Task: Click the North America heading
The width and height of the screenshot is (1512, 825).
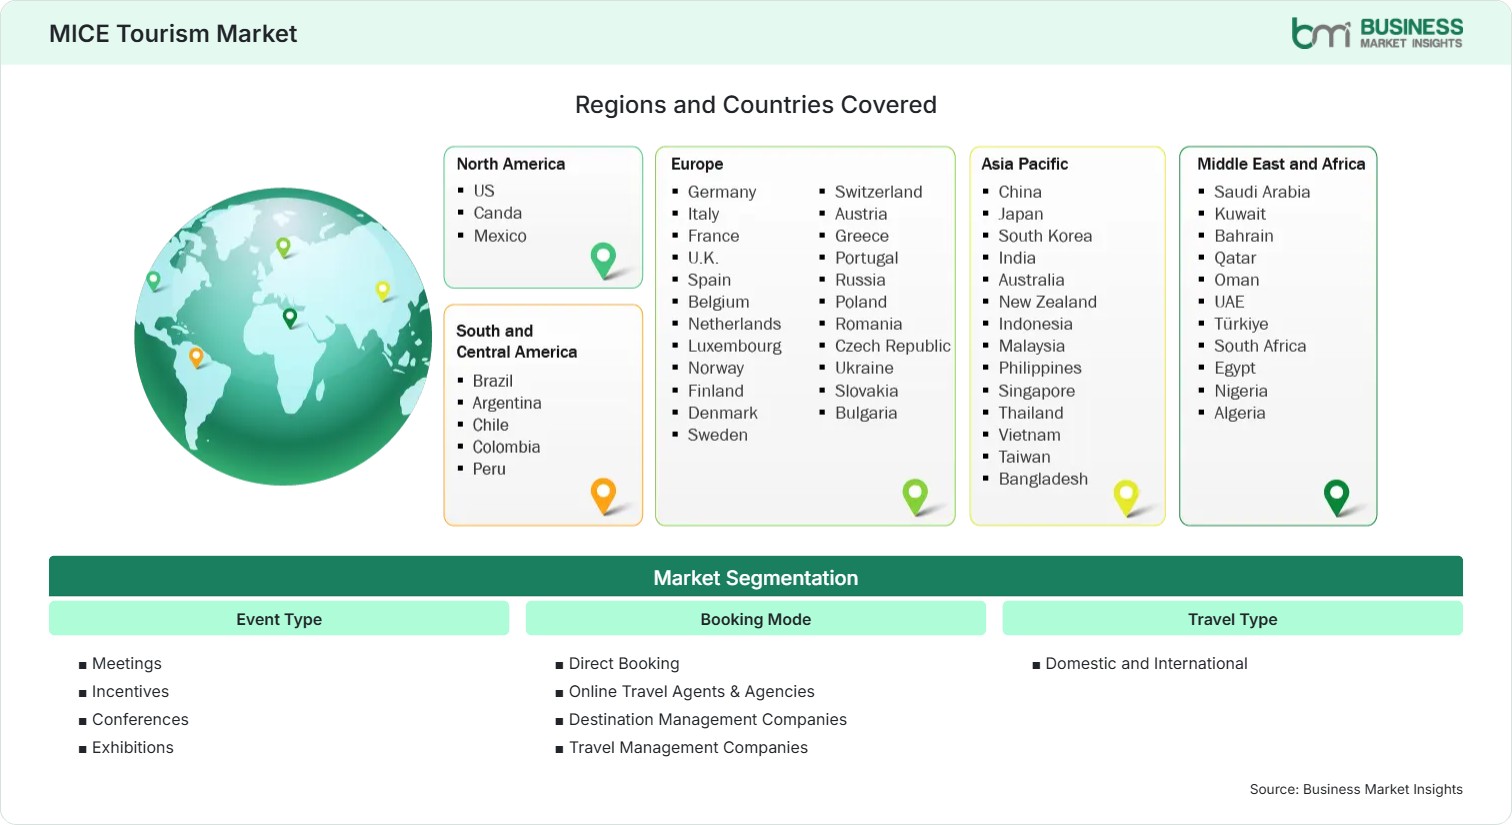Action: click(511, 164)
